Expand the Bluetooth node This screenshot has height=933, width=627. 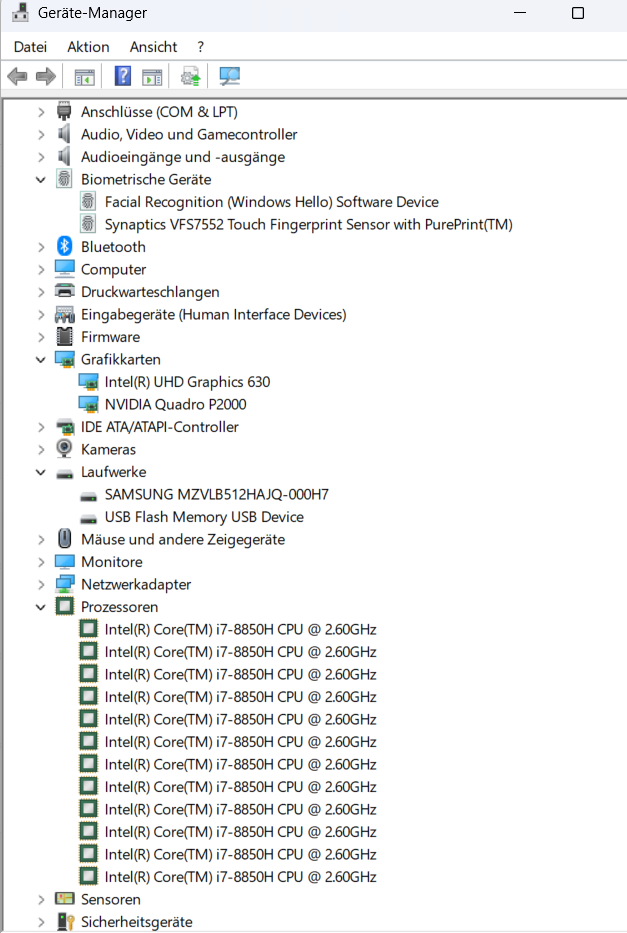point(40,247)
